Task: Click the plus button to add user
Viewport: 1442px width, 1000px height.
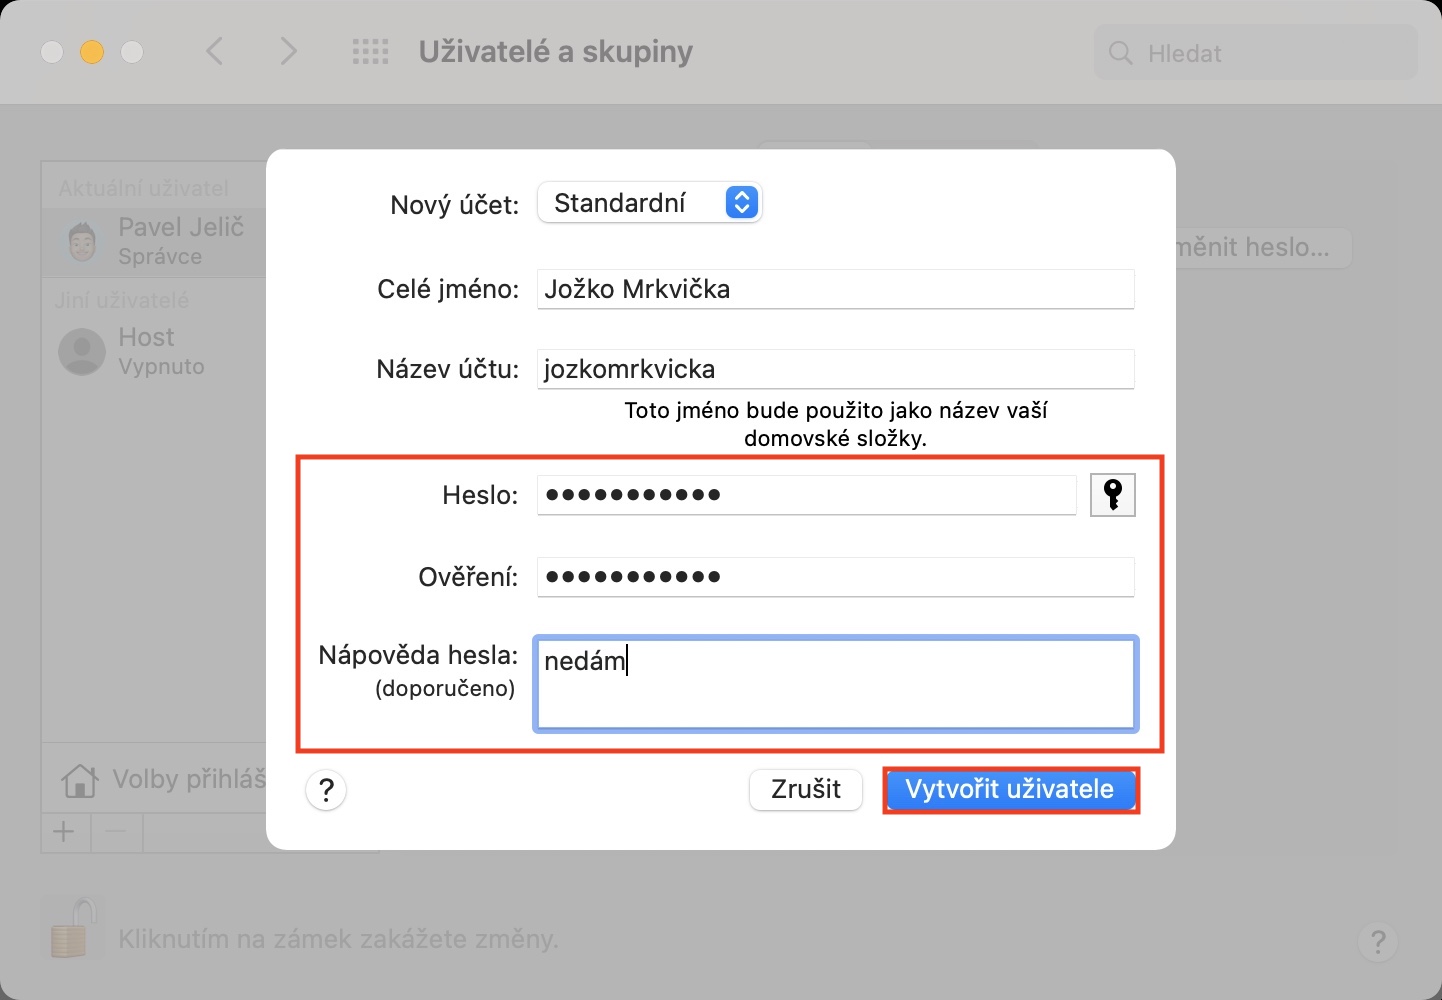Action: 65,831
